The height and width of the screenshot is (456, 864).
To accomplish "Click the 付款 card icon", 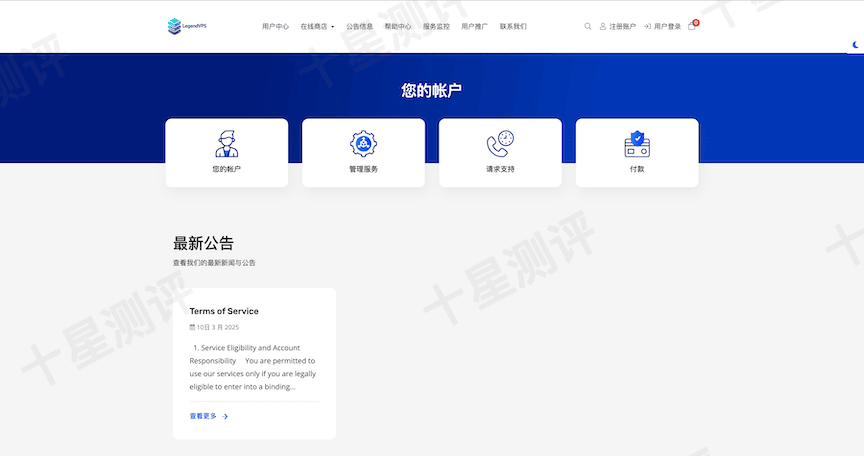I will coord(637,144).
